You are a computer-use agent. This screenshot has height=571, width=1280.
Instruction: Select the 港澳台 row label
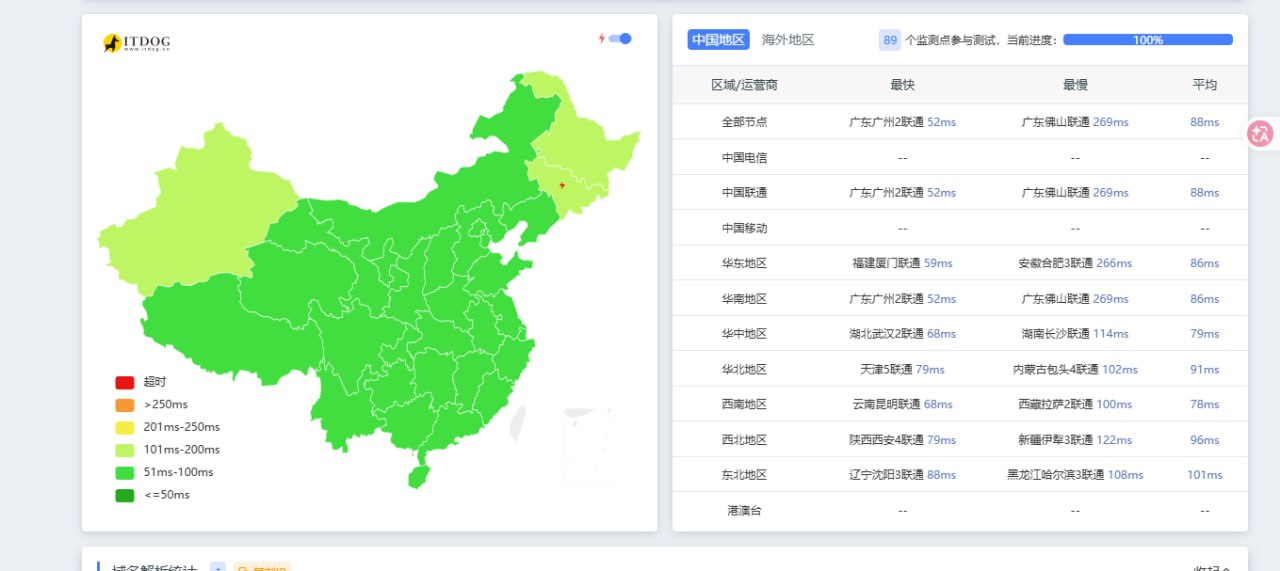point(744,510)
